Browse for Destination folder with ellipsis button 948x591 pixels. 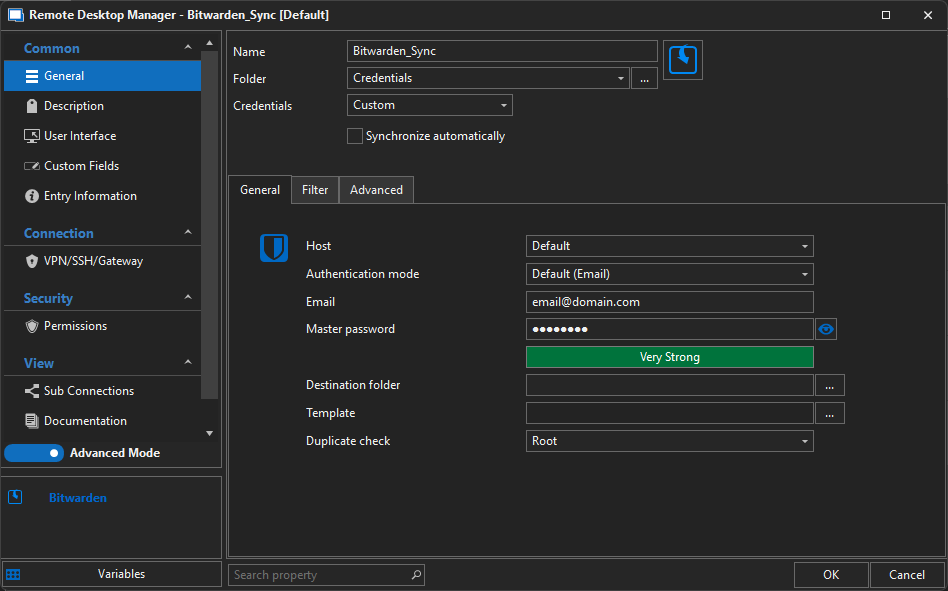click(830, 385)
